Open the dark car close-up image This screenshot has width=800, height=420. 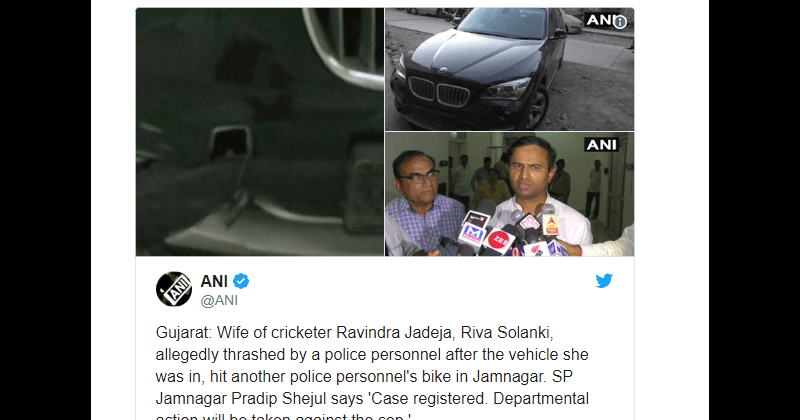pos(260,132)
